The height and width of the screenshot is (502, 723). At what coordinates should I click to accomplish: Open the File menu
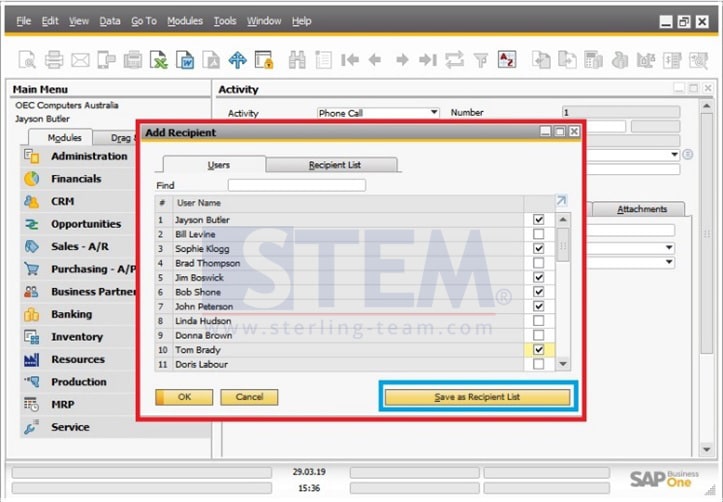(x=24, y=21)
